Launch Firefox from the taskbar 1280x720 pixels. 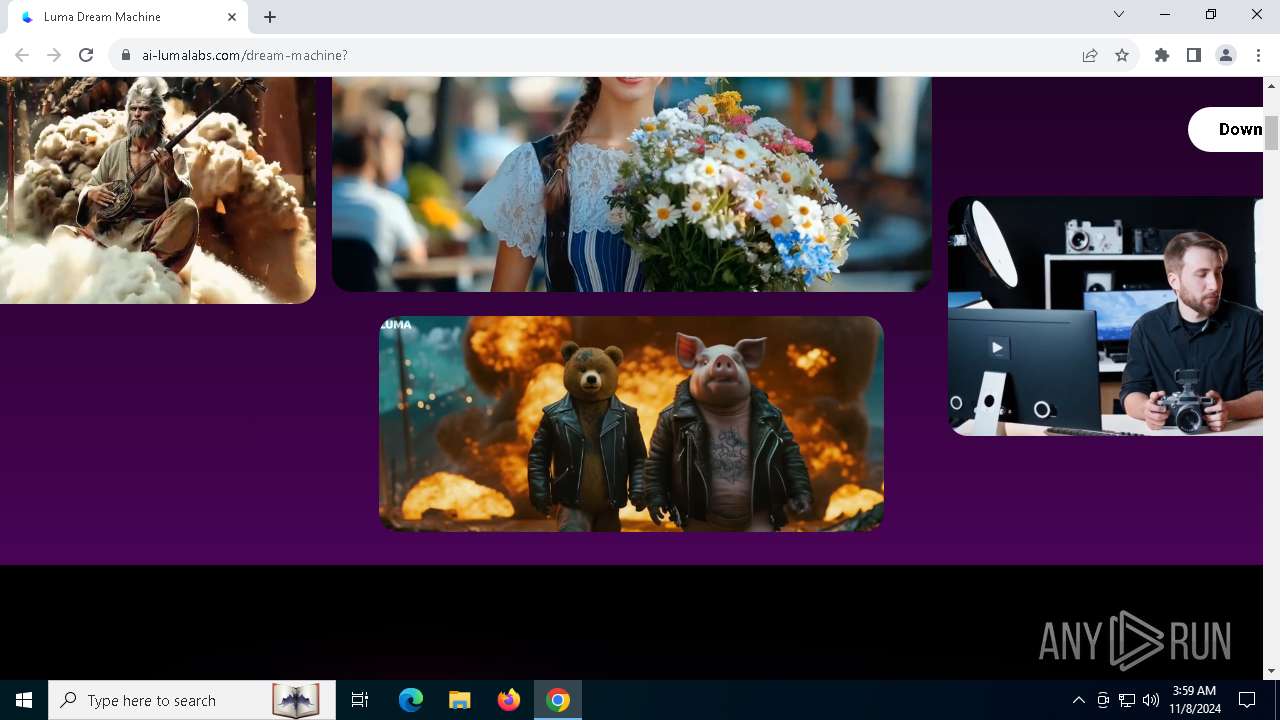point(509,700)
